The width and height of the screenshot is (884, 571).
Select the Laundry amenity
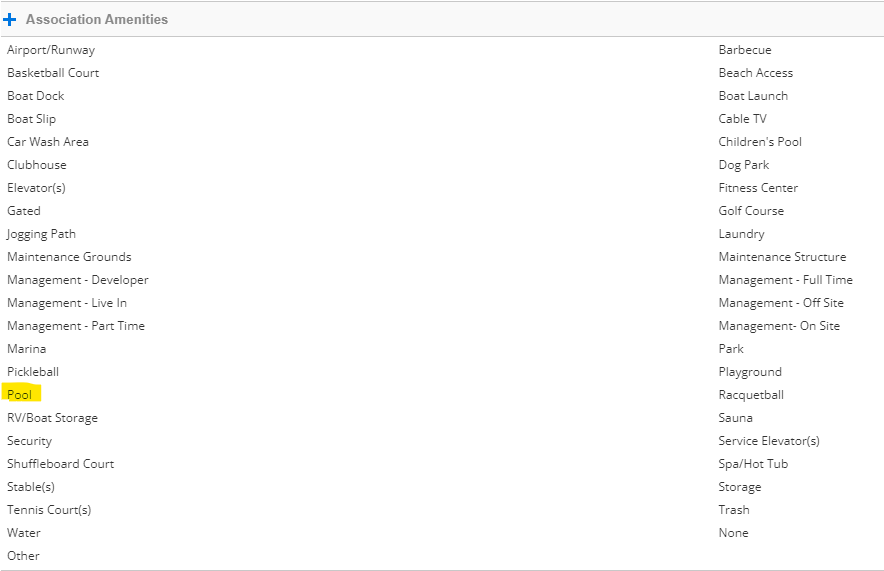point(741,234)
